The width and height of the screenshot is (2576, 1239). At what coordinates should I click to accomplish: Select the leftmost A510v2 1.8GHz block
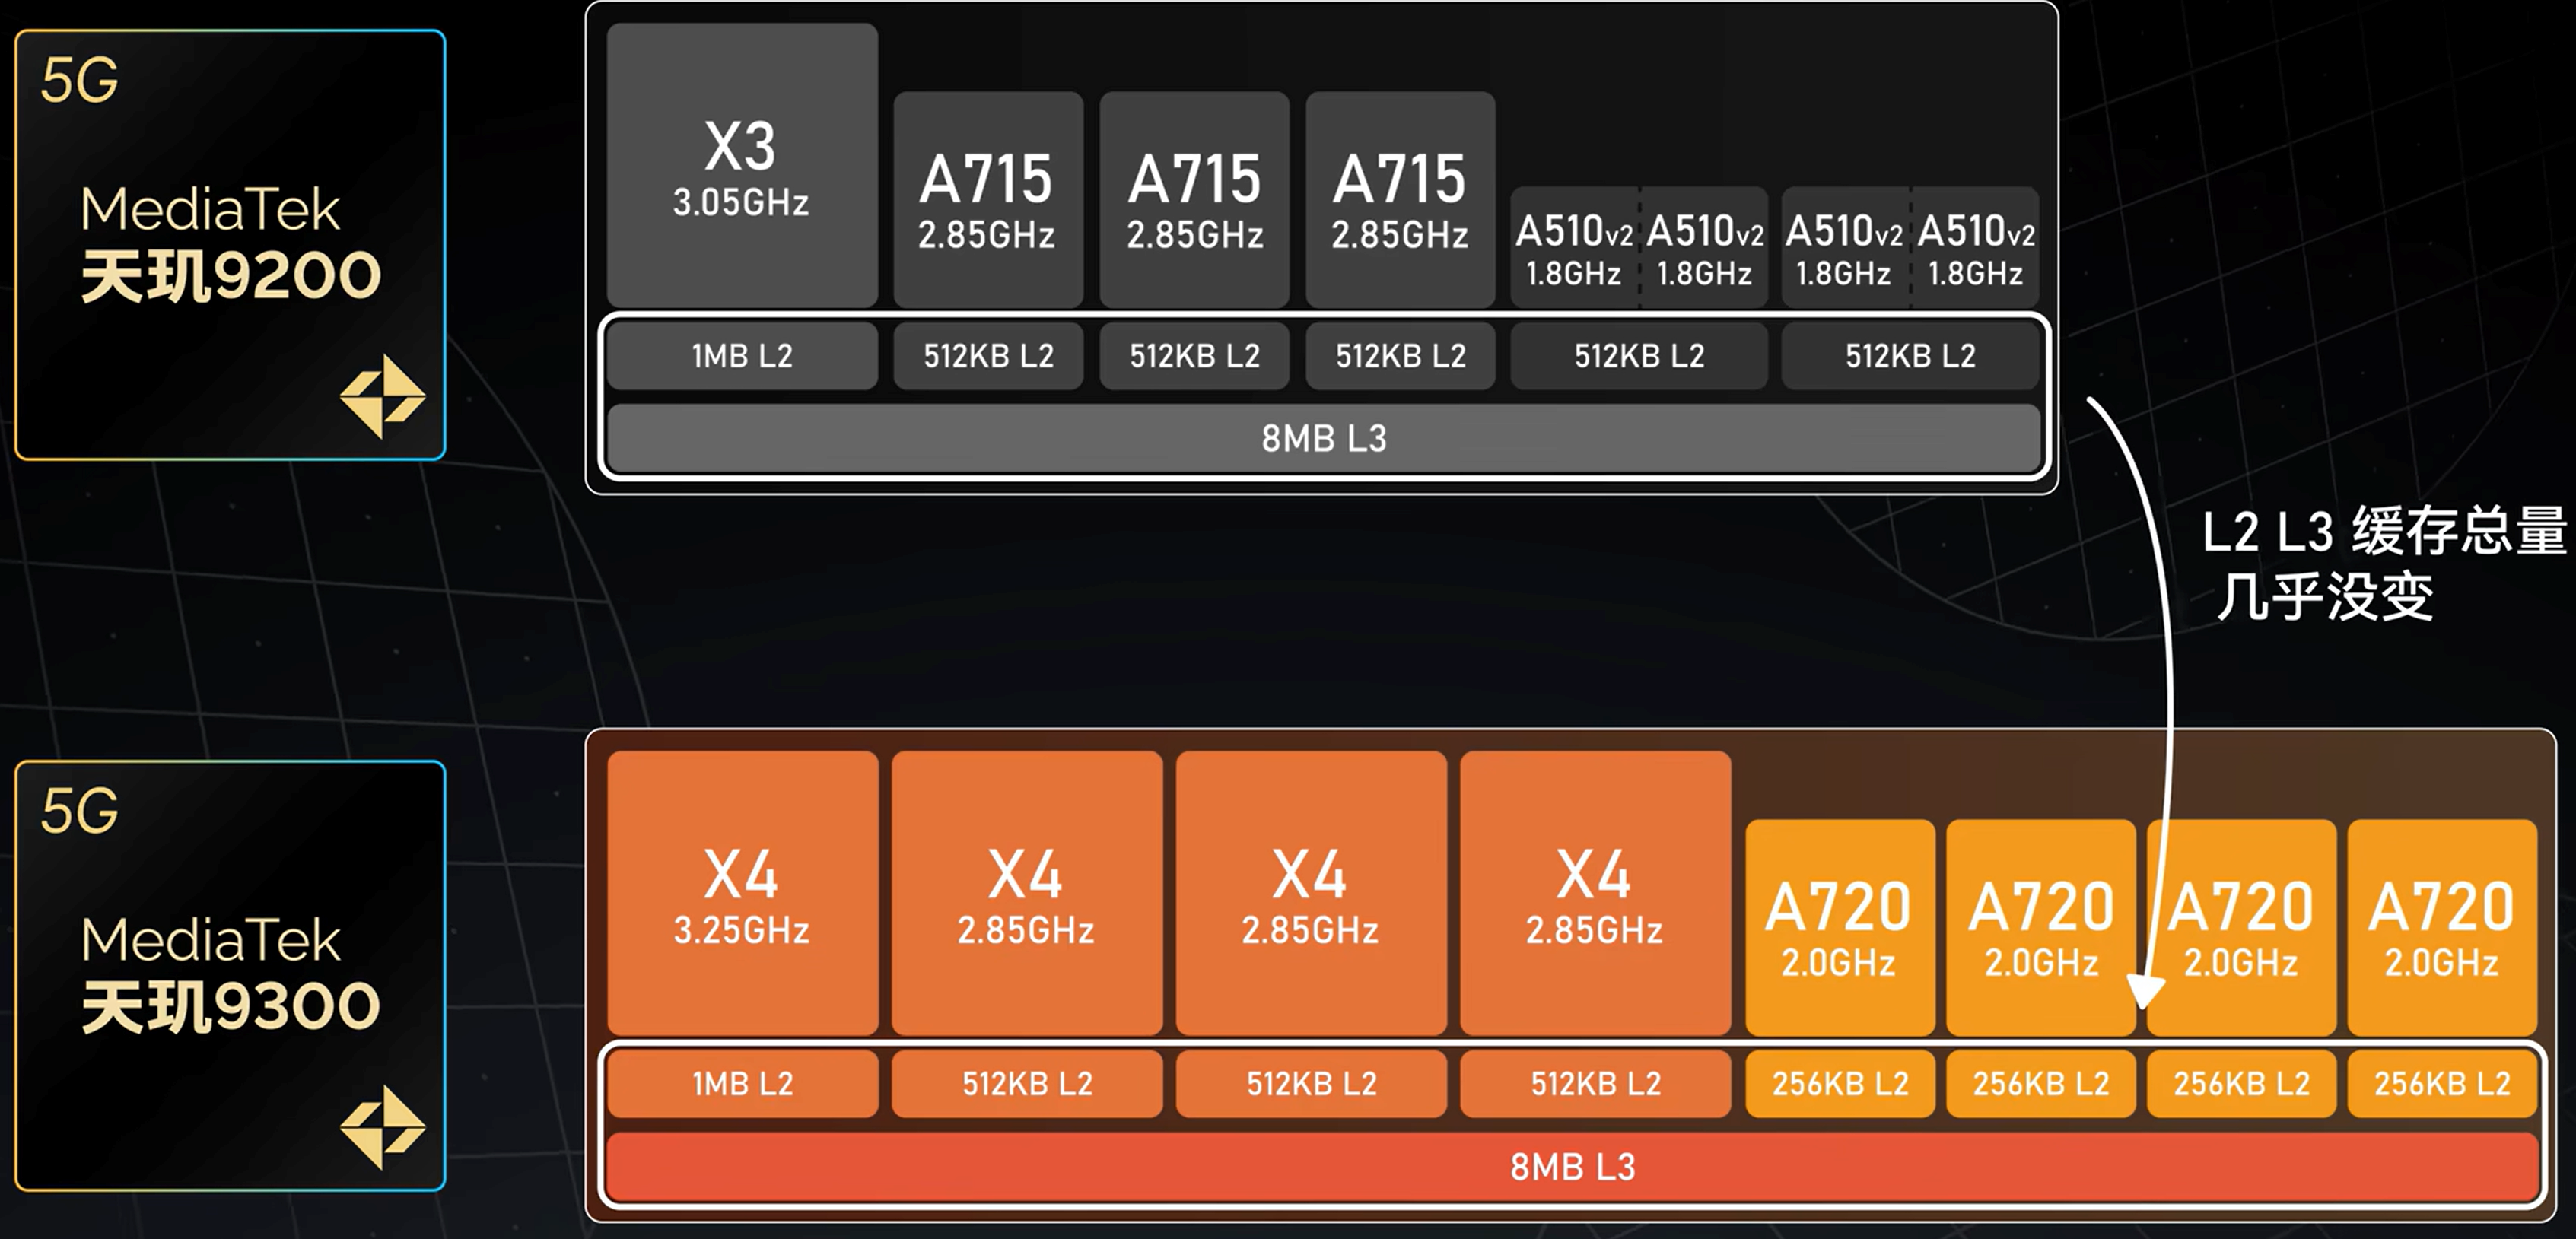(x=1573, y=247)
